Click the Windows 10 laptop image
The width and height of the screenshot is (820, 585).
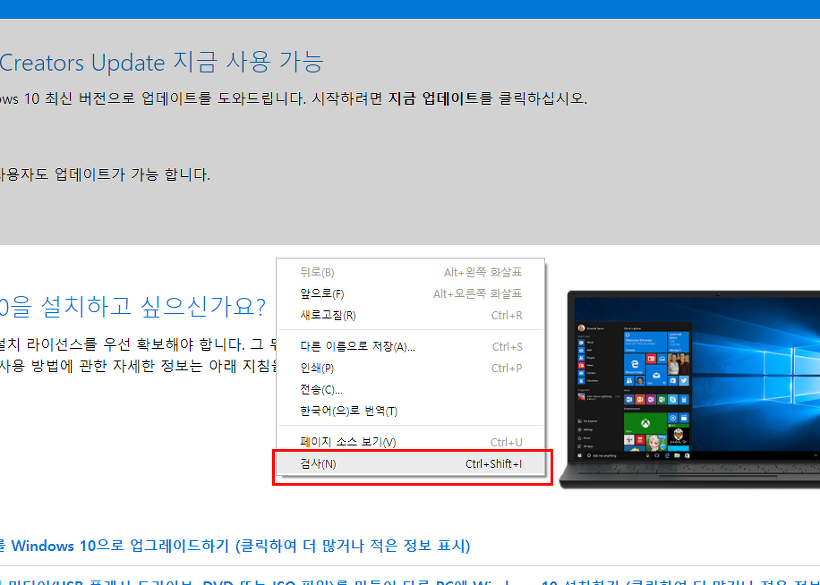690,389
